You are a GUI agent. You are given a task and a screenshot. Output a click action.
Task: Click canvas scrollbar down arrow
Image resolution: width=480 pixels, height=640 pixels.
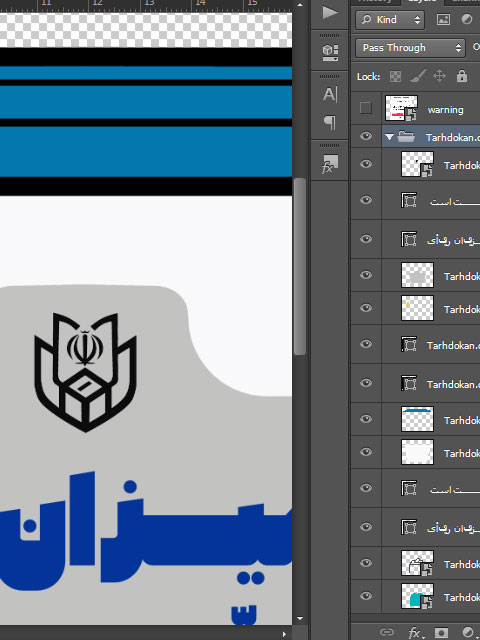300,619
